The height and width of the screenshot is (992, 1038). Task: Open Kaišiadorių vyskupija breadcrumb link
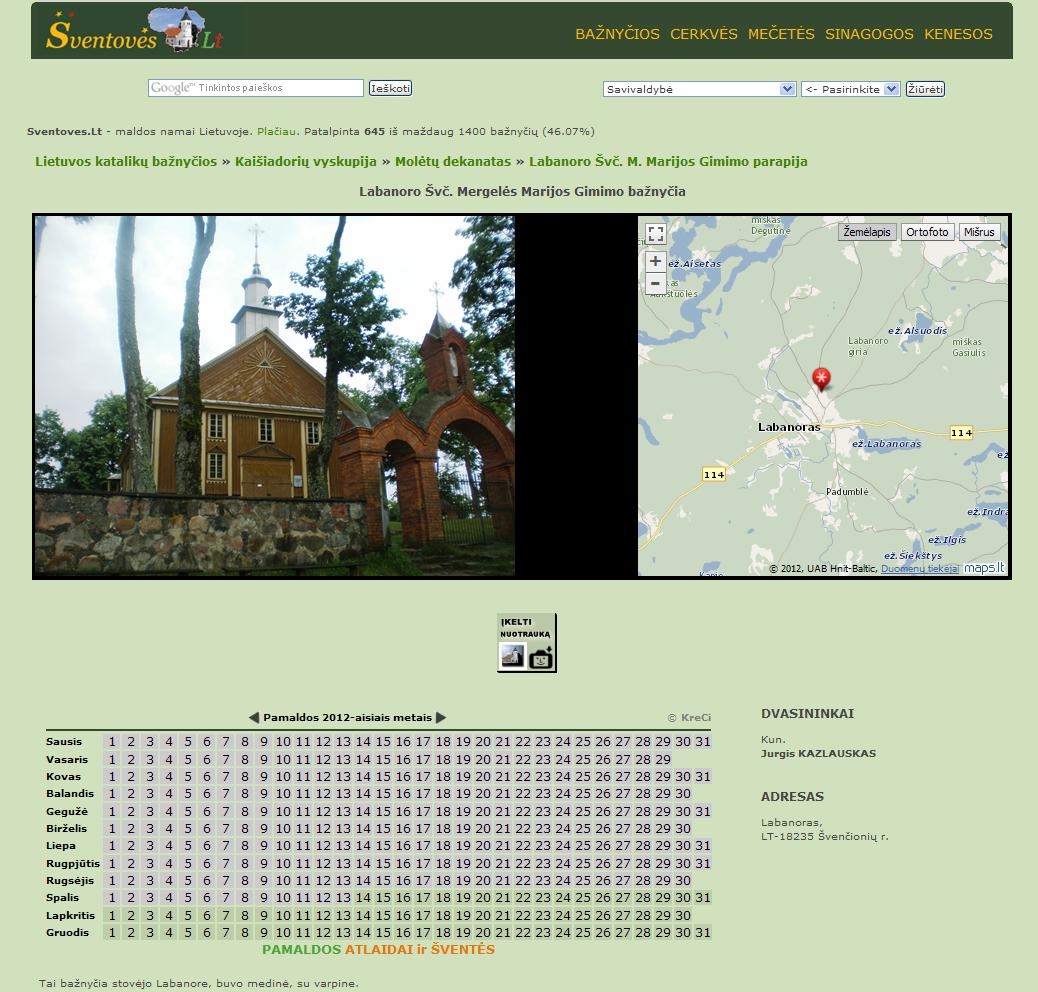coord(306,161)
